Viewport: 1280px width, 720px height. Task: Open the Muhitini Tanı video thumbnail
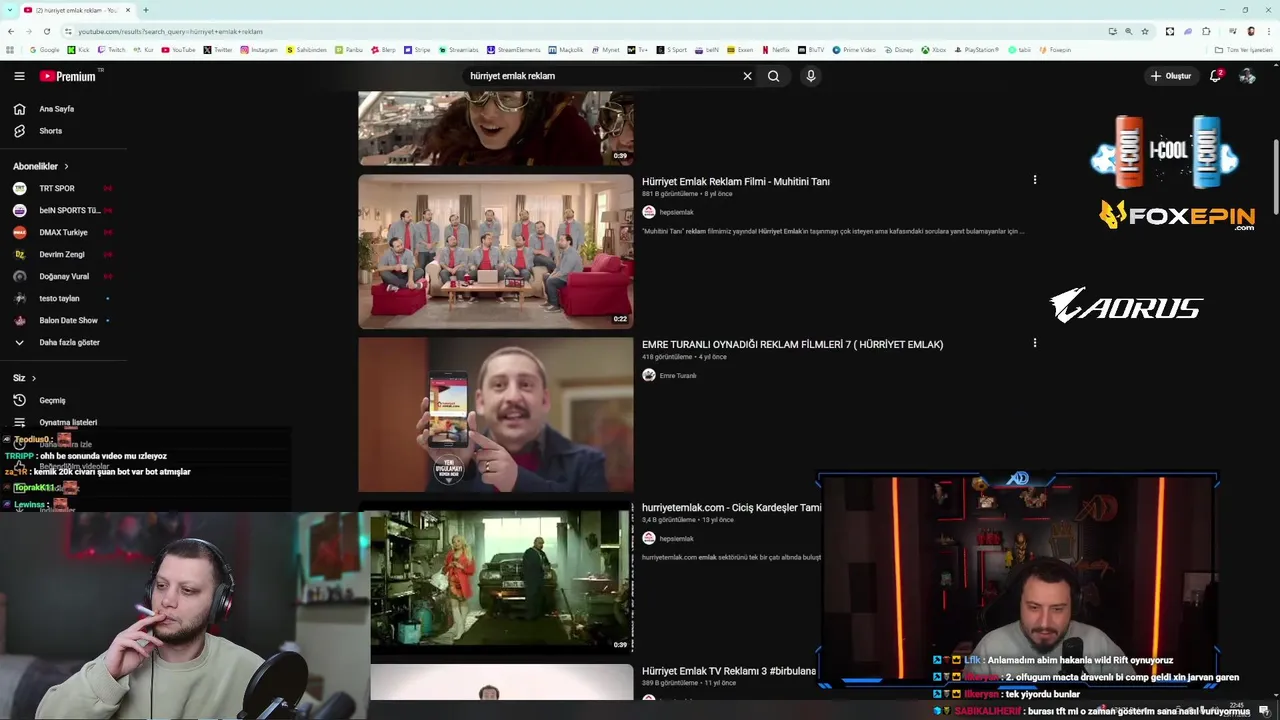[x=496, y=252]
